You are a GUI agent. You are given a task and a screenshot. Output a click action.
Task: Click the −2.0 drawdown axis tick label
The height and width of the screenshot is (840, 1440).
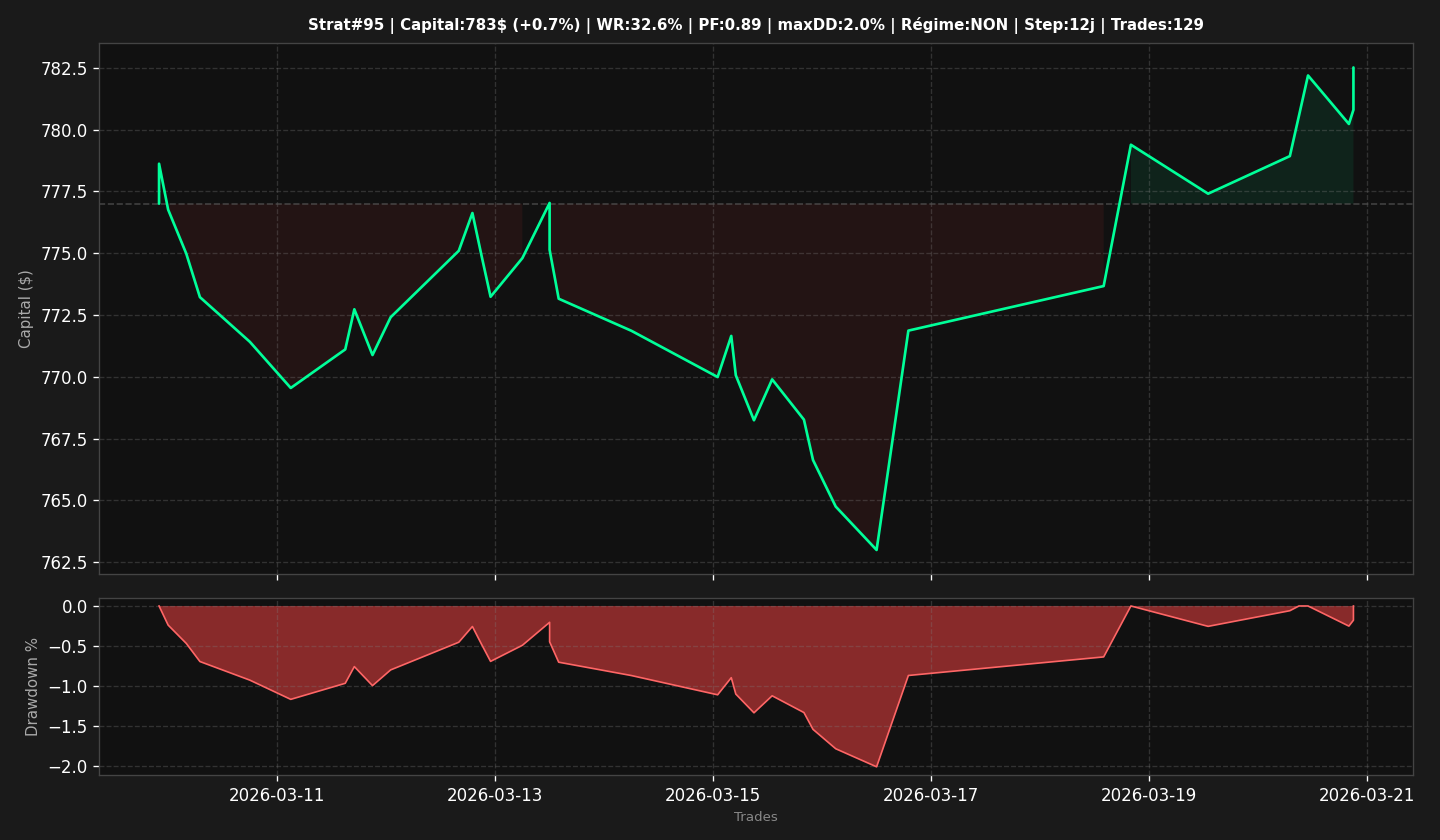[x=68, y=767]
